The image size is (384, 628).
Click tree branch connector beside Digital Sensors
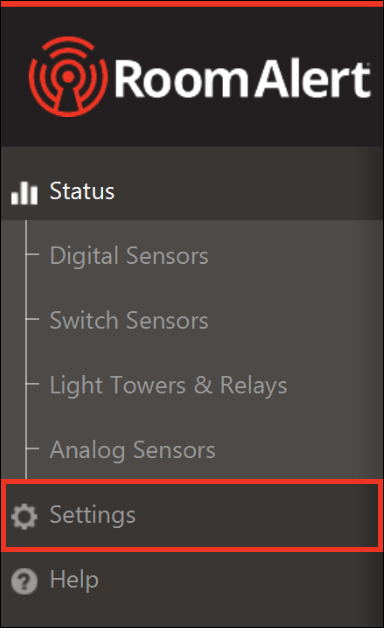tap(32, 254)
